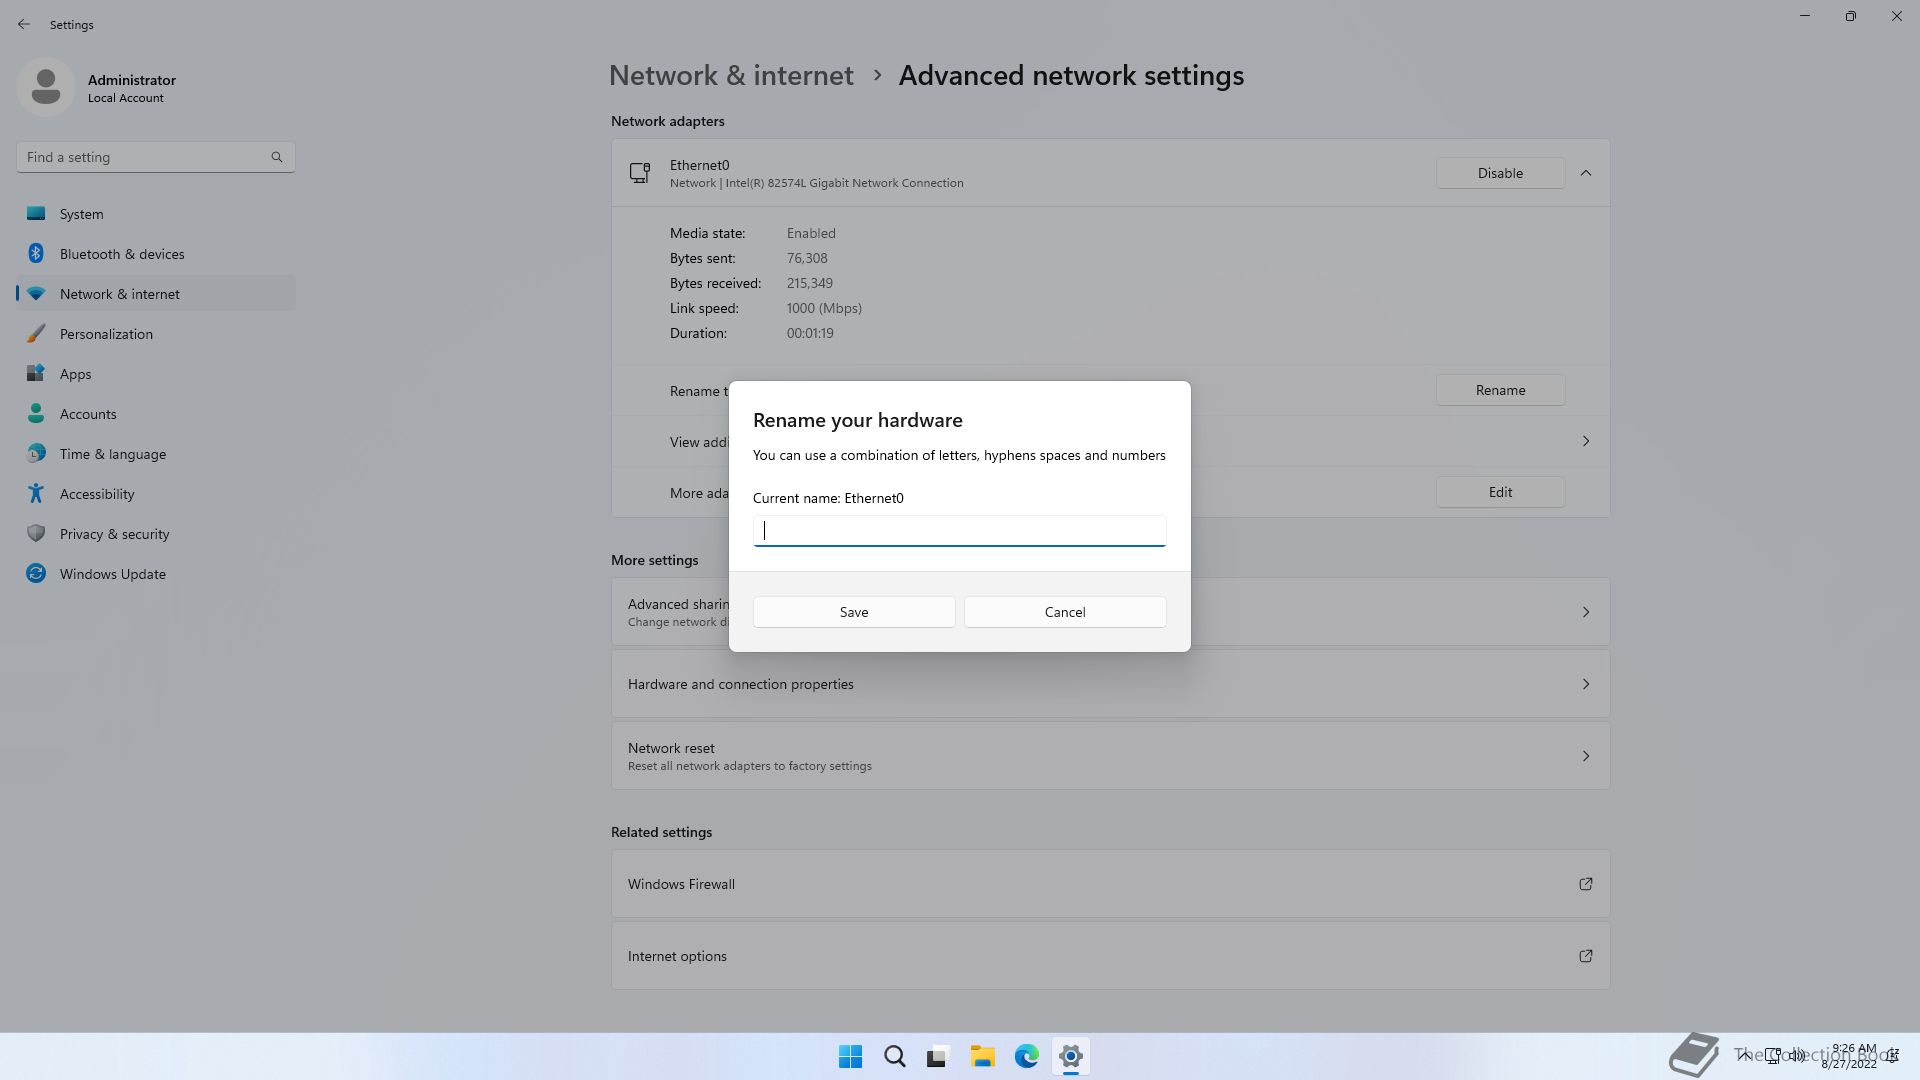Open Windows Firewall external link icon
The width and height of the screenshot is (1920, 1080).
1585,884
